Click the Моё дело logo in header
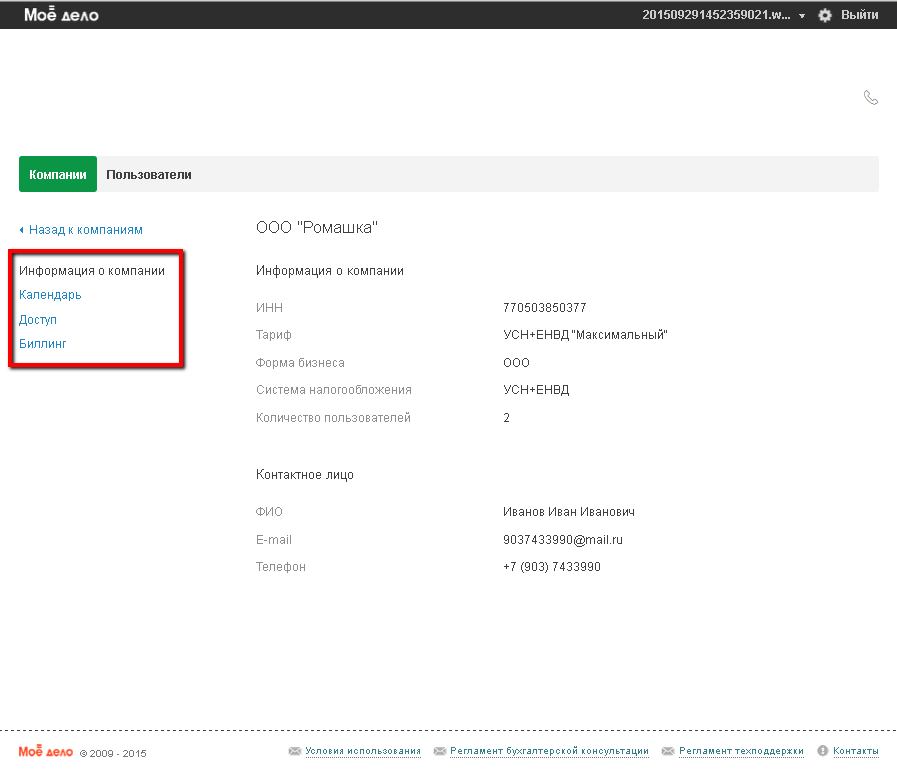897x774 pixels. point(61,14)
